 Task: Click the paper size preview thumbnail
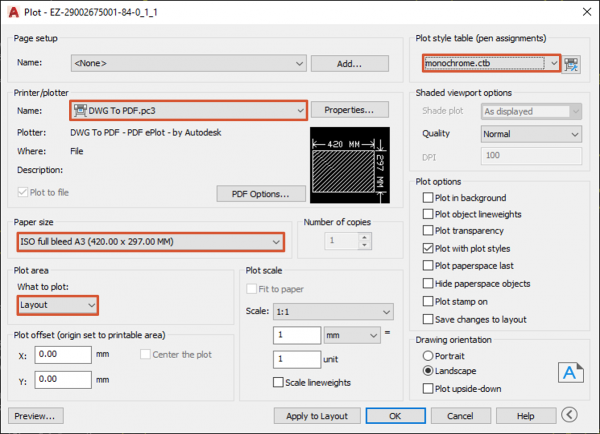click(x=350, y=165)
